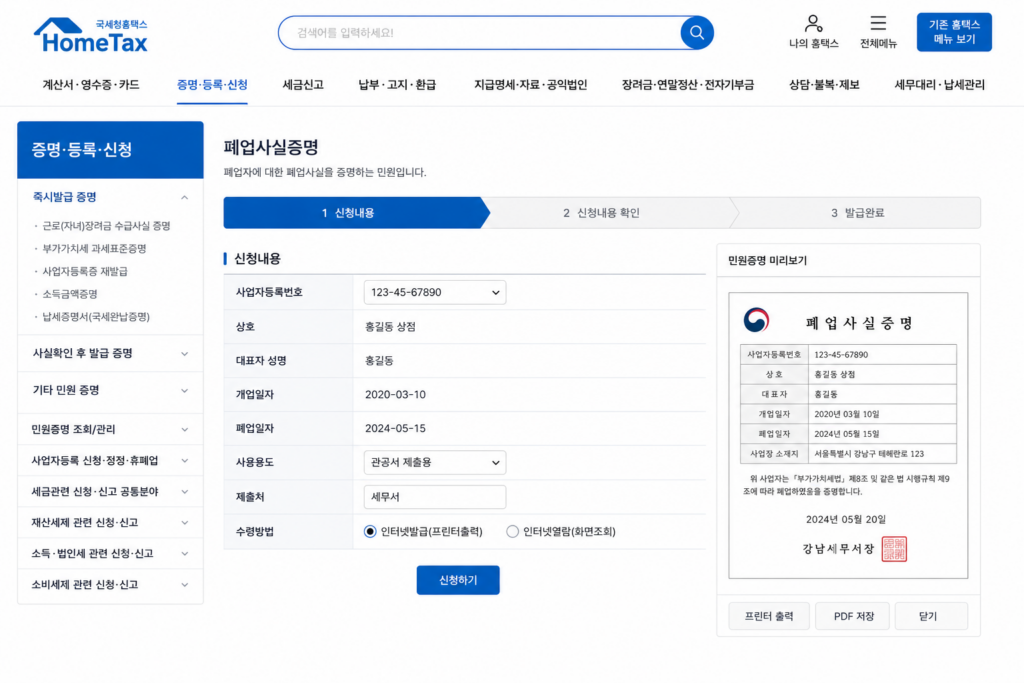This screenshot has width=1024, height=683.
Task: Expand 사실확인 후 발급 증명 section
Action: pyautogui.click(x=110, y=353)
